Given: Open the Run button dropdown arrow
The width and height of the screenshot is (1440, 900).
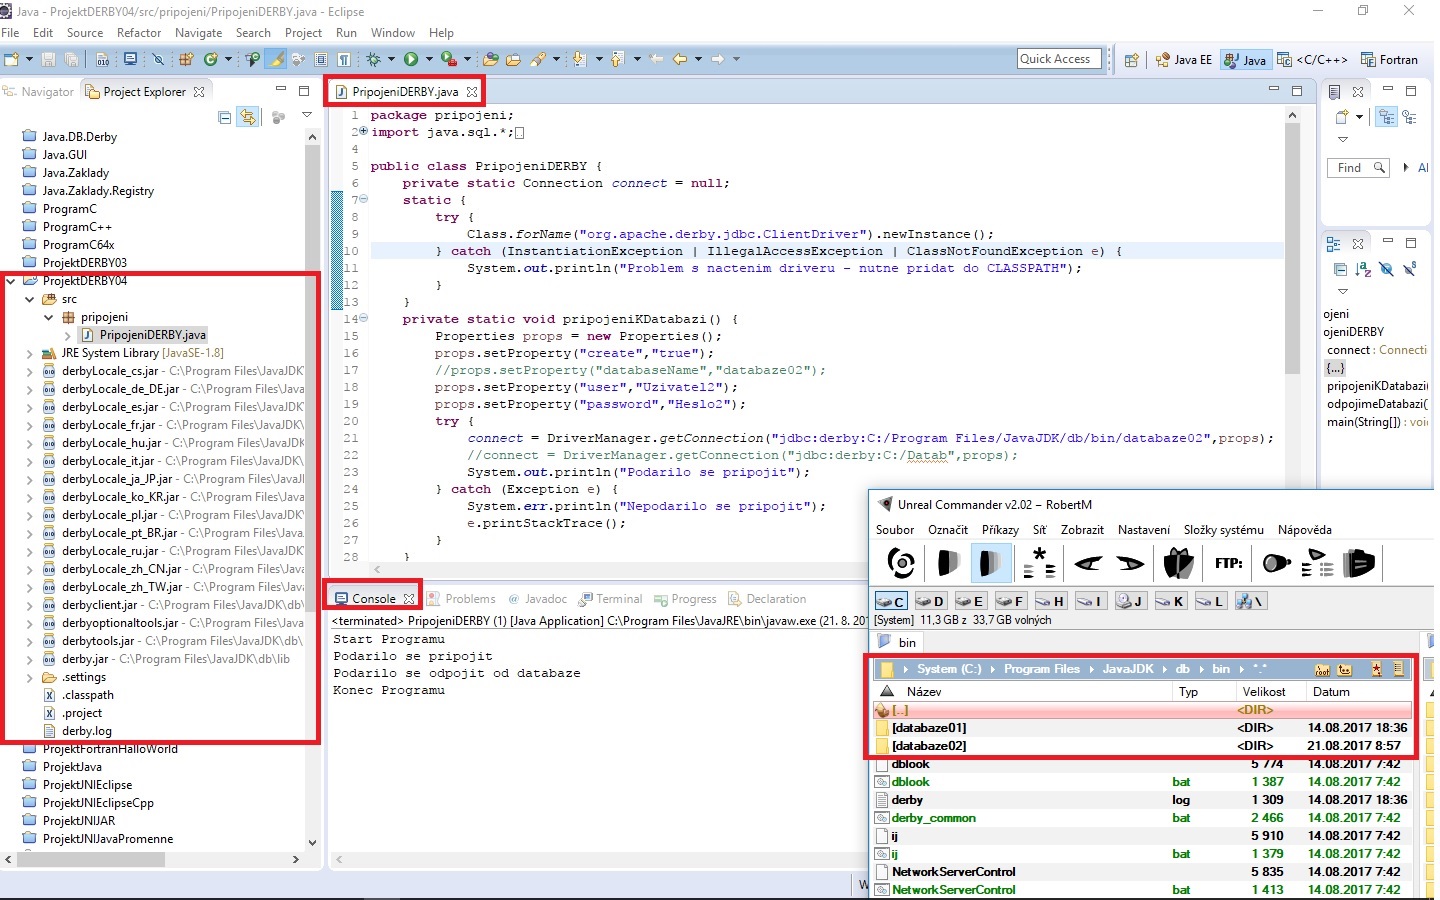Looking at the screenshot, I should pyautogui.click(x=428, y=60).
